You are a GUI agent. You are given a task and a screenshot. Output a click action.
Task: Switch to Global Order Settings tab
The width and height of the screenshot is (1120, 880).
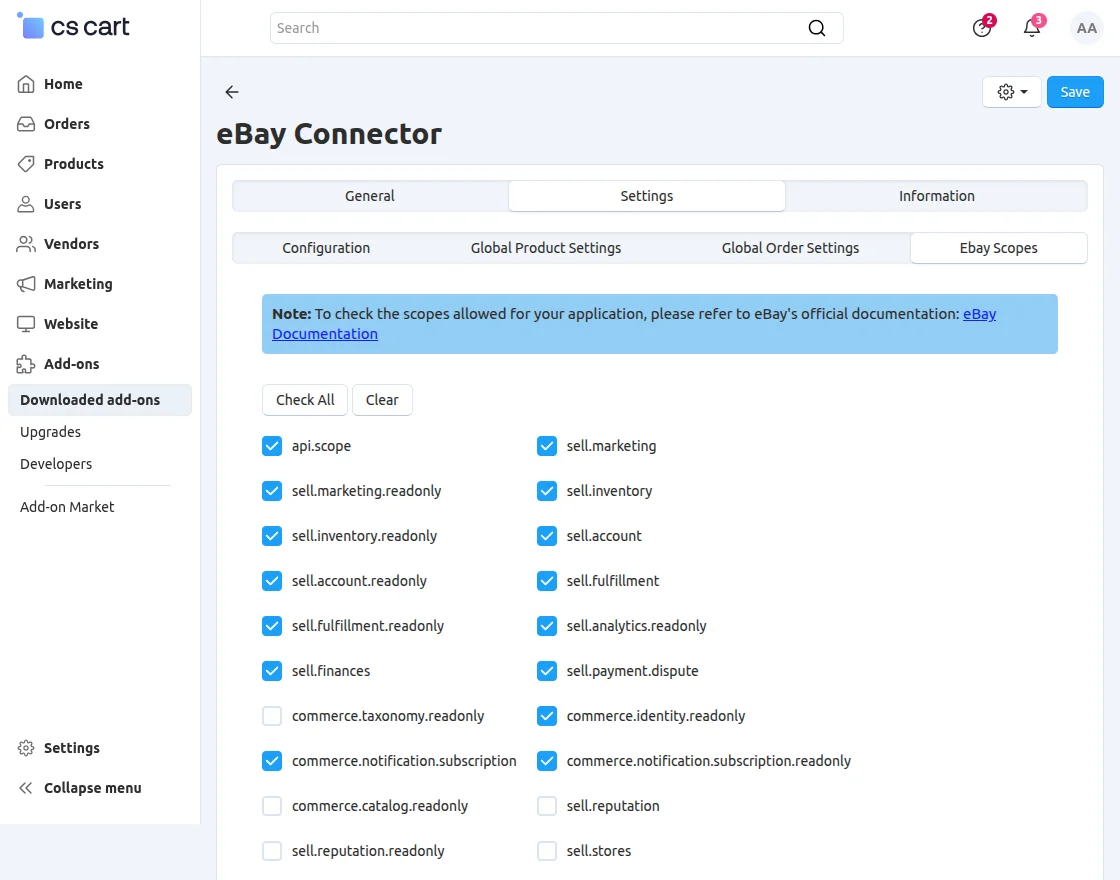(790, 248)
